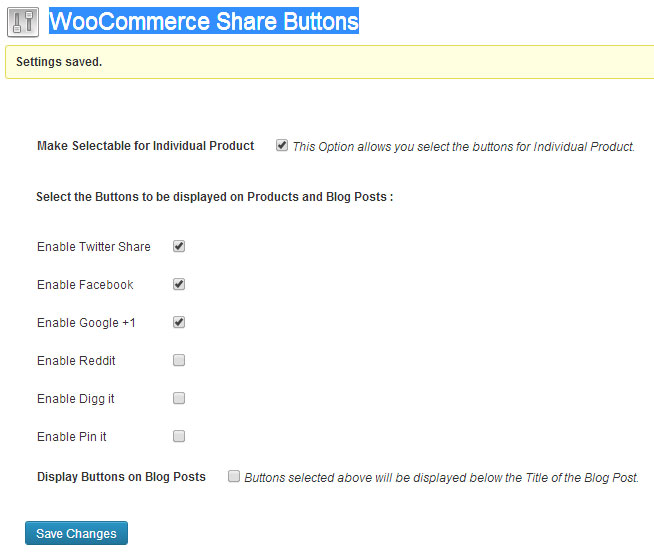Uncheck Make Selectable for Individual Product
The width and height of the screenshot is (654, 557).
(282, 145)
